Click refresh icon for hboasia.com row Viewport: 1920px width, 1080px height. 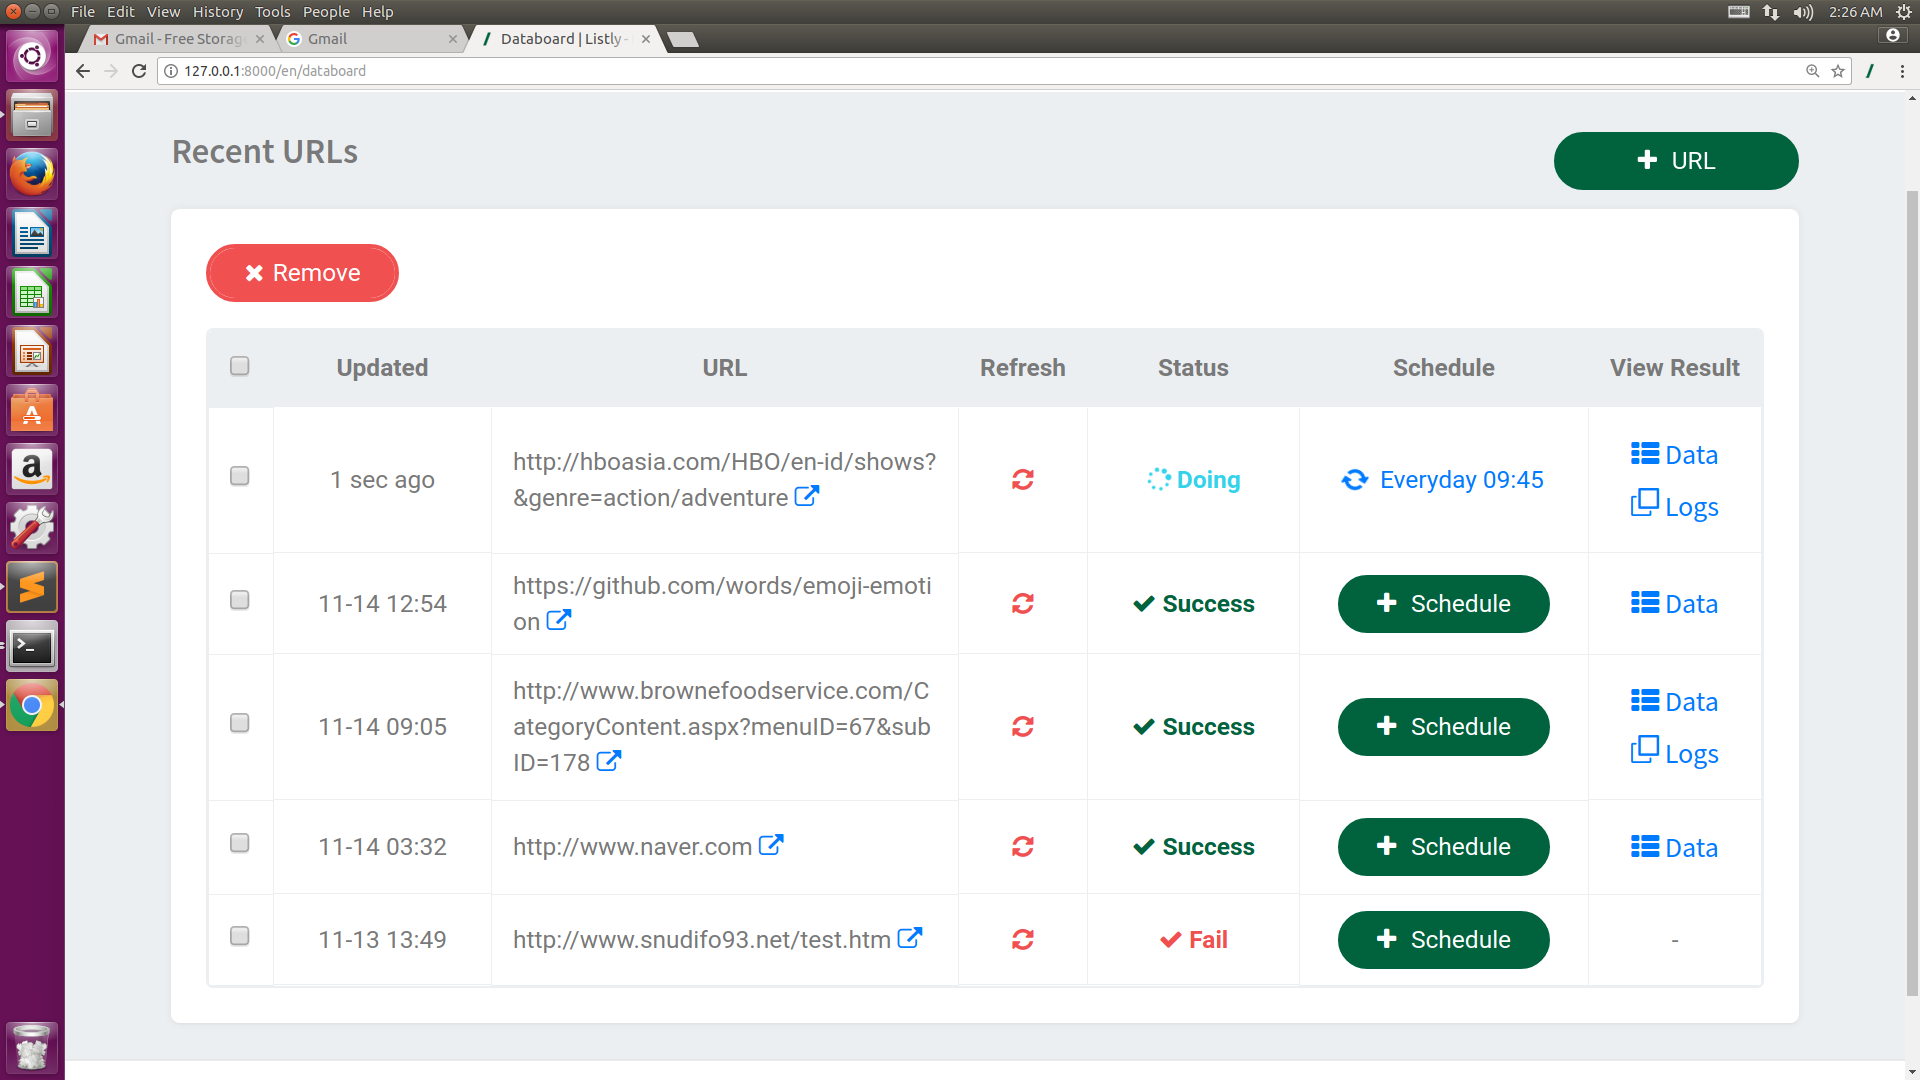(x=1022, y=480)
